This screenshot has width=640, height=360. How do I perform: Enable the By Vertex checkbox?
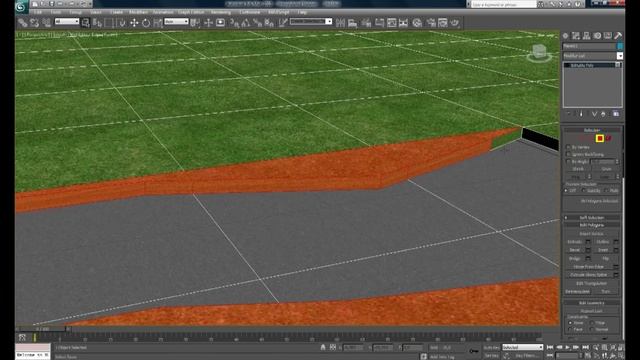tap(568, 147)
